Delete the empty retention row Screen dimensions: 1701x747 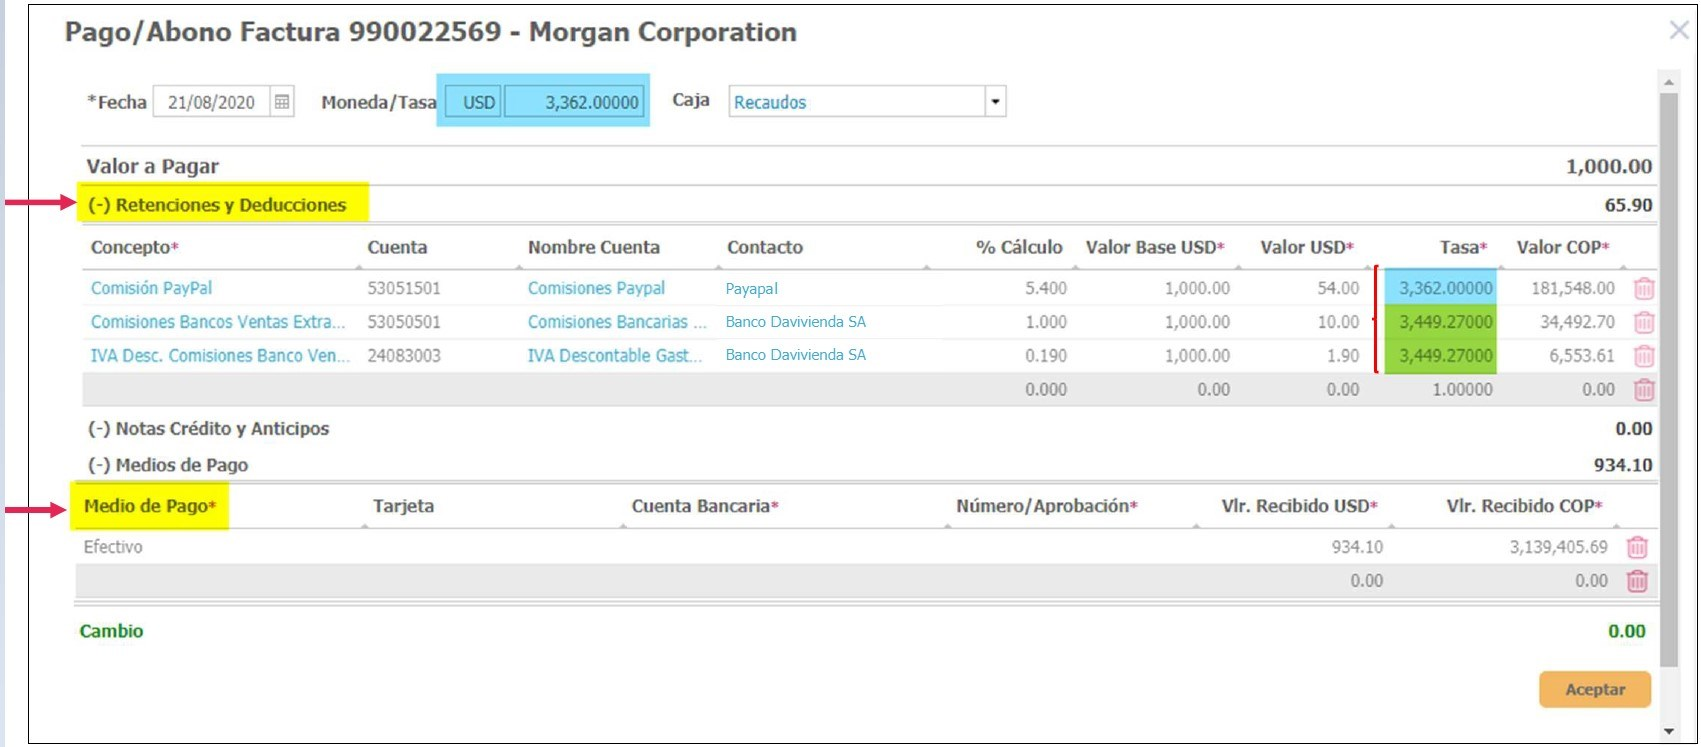pyautogui.click(x=1643, y=390)
